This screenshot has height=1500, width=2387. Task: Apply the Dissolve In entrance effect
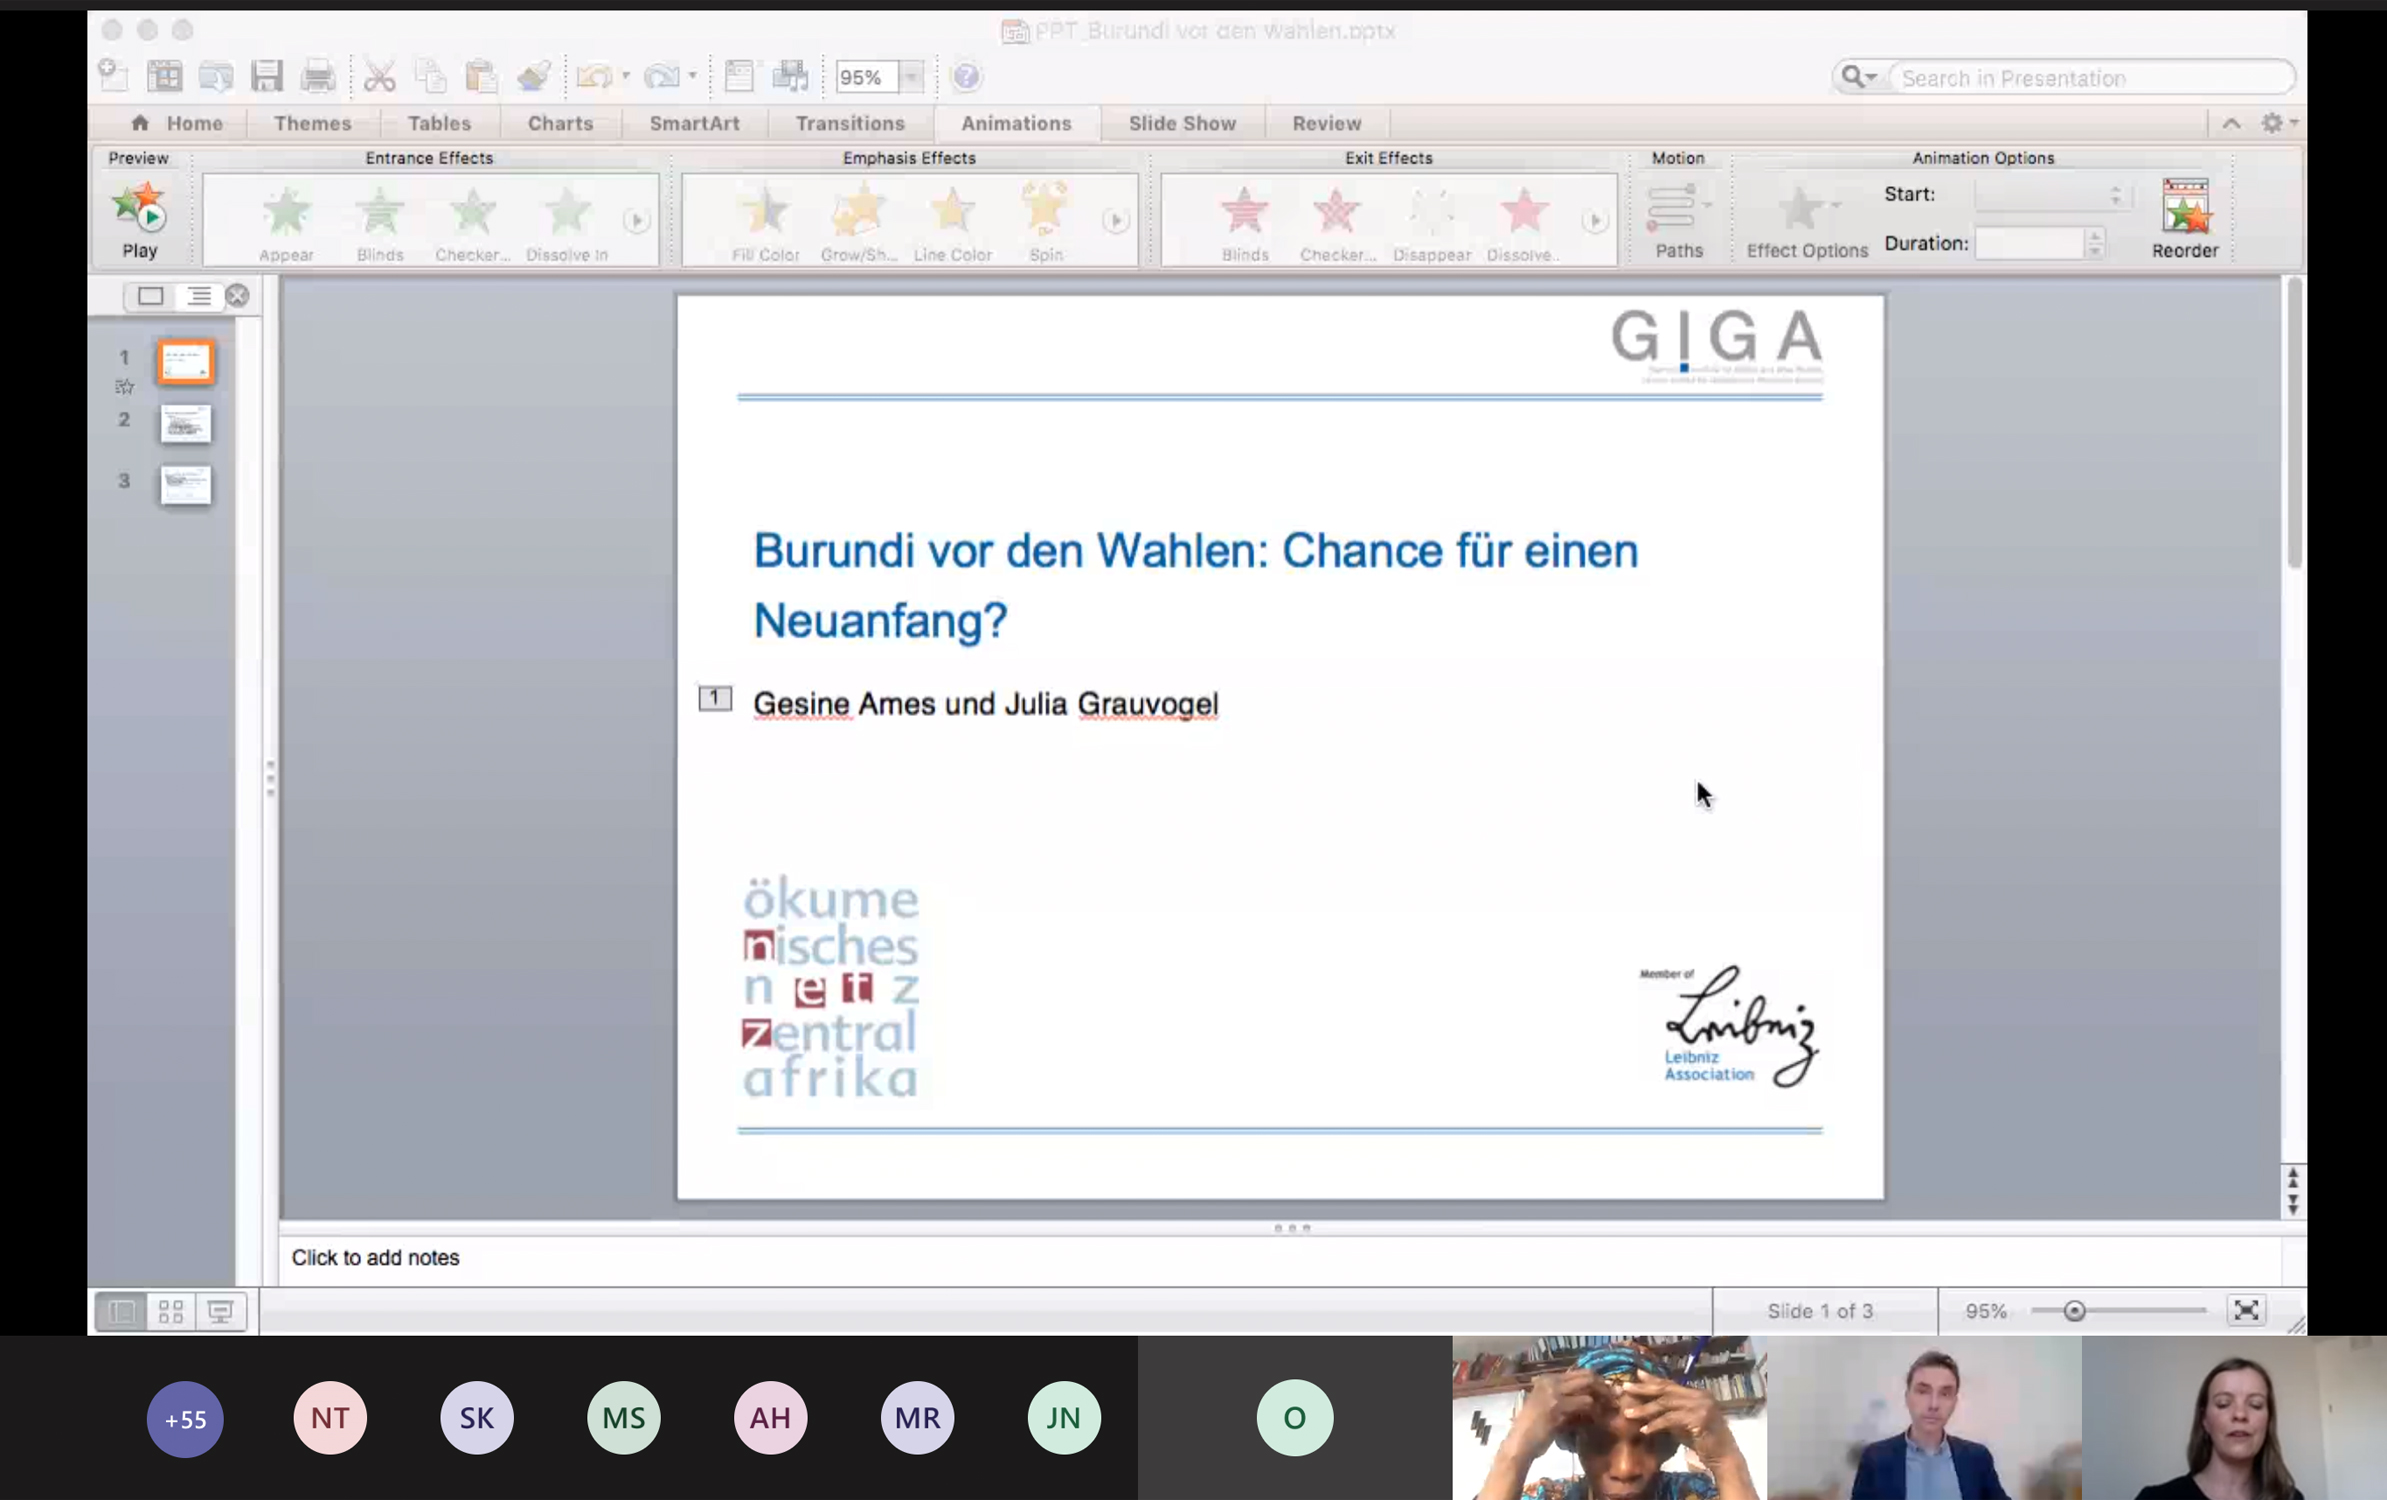pyautogui.click(x=565, y=215)
